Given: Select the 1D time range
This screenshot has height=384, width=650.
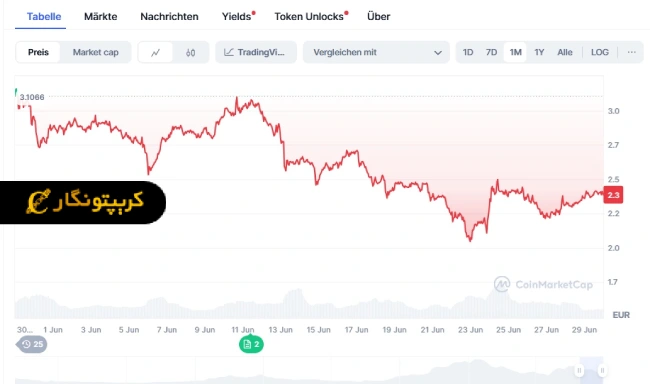Looking at the screenshot, I should (x=468, y=52).
